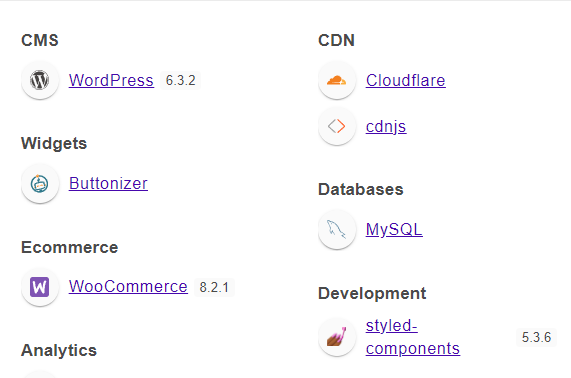Click the Analytics category heading
The width and height of the screenshot is (571, 378).
click(x=59, y=351)
